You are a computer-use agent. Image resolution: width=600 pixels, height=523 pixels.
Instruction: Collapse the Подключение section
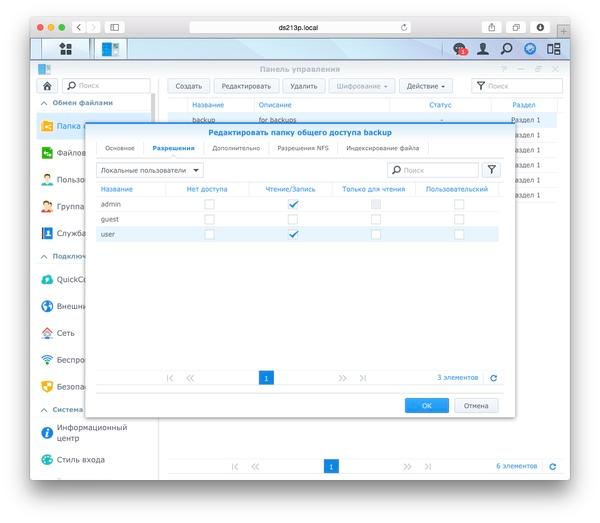point(44,256)
